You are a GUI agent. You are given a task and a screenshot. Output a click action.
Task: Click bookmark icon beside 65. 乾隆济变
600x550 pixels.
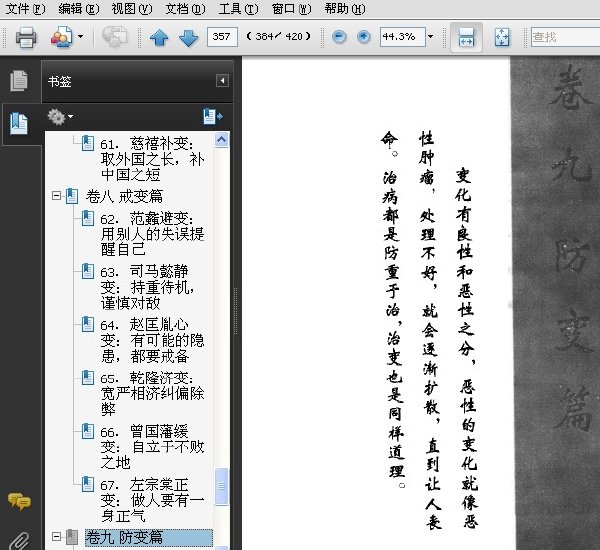[88, 377]
